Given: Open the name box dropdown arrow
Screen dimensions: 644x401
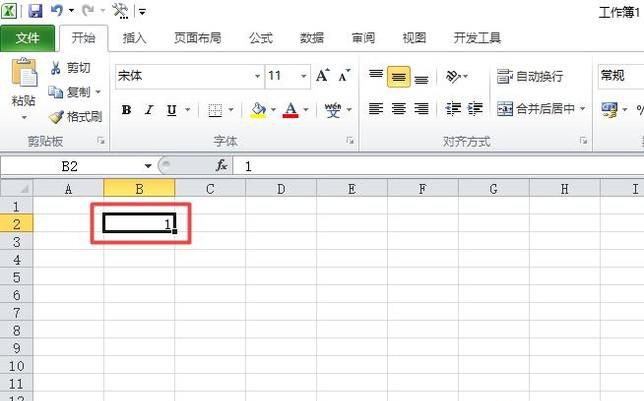Looking at the screenshot, I should (x=148, y=166).
